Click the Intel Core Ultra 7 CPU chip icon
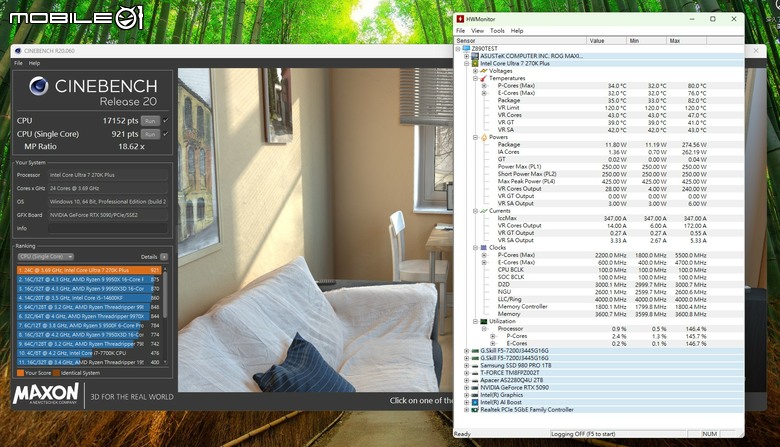 pyautogui.click(x=475, y=64)
